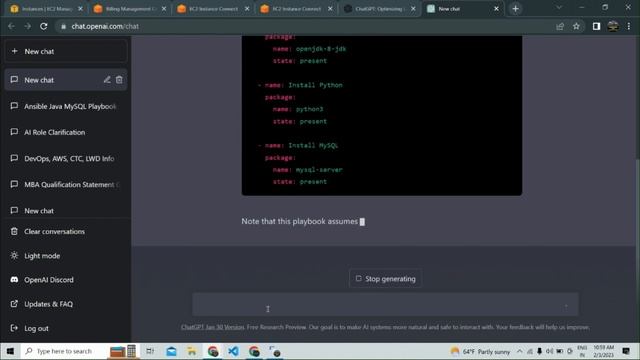Click the share page icon in the address bar

pos(560,26)
